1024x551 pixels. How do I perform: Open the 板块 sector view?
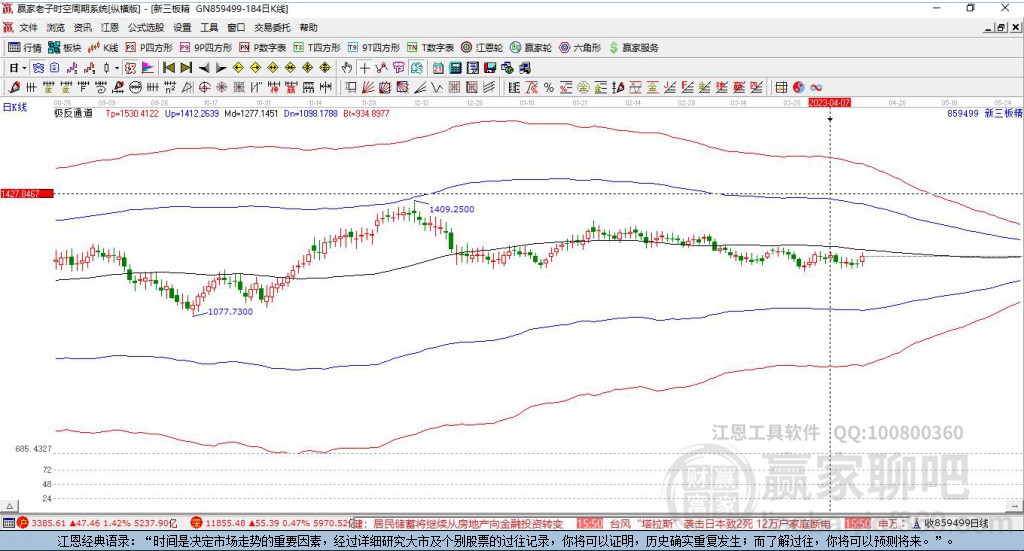pyautogui.click(x=64, y=48)
